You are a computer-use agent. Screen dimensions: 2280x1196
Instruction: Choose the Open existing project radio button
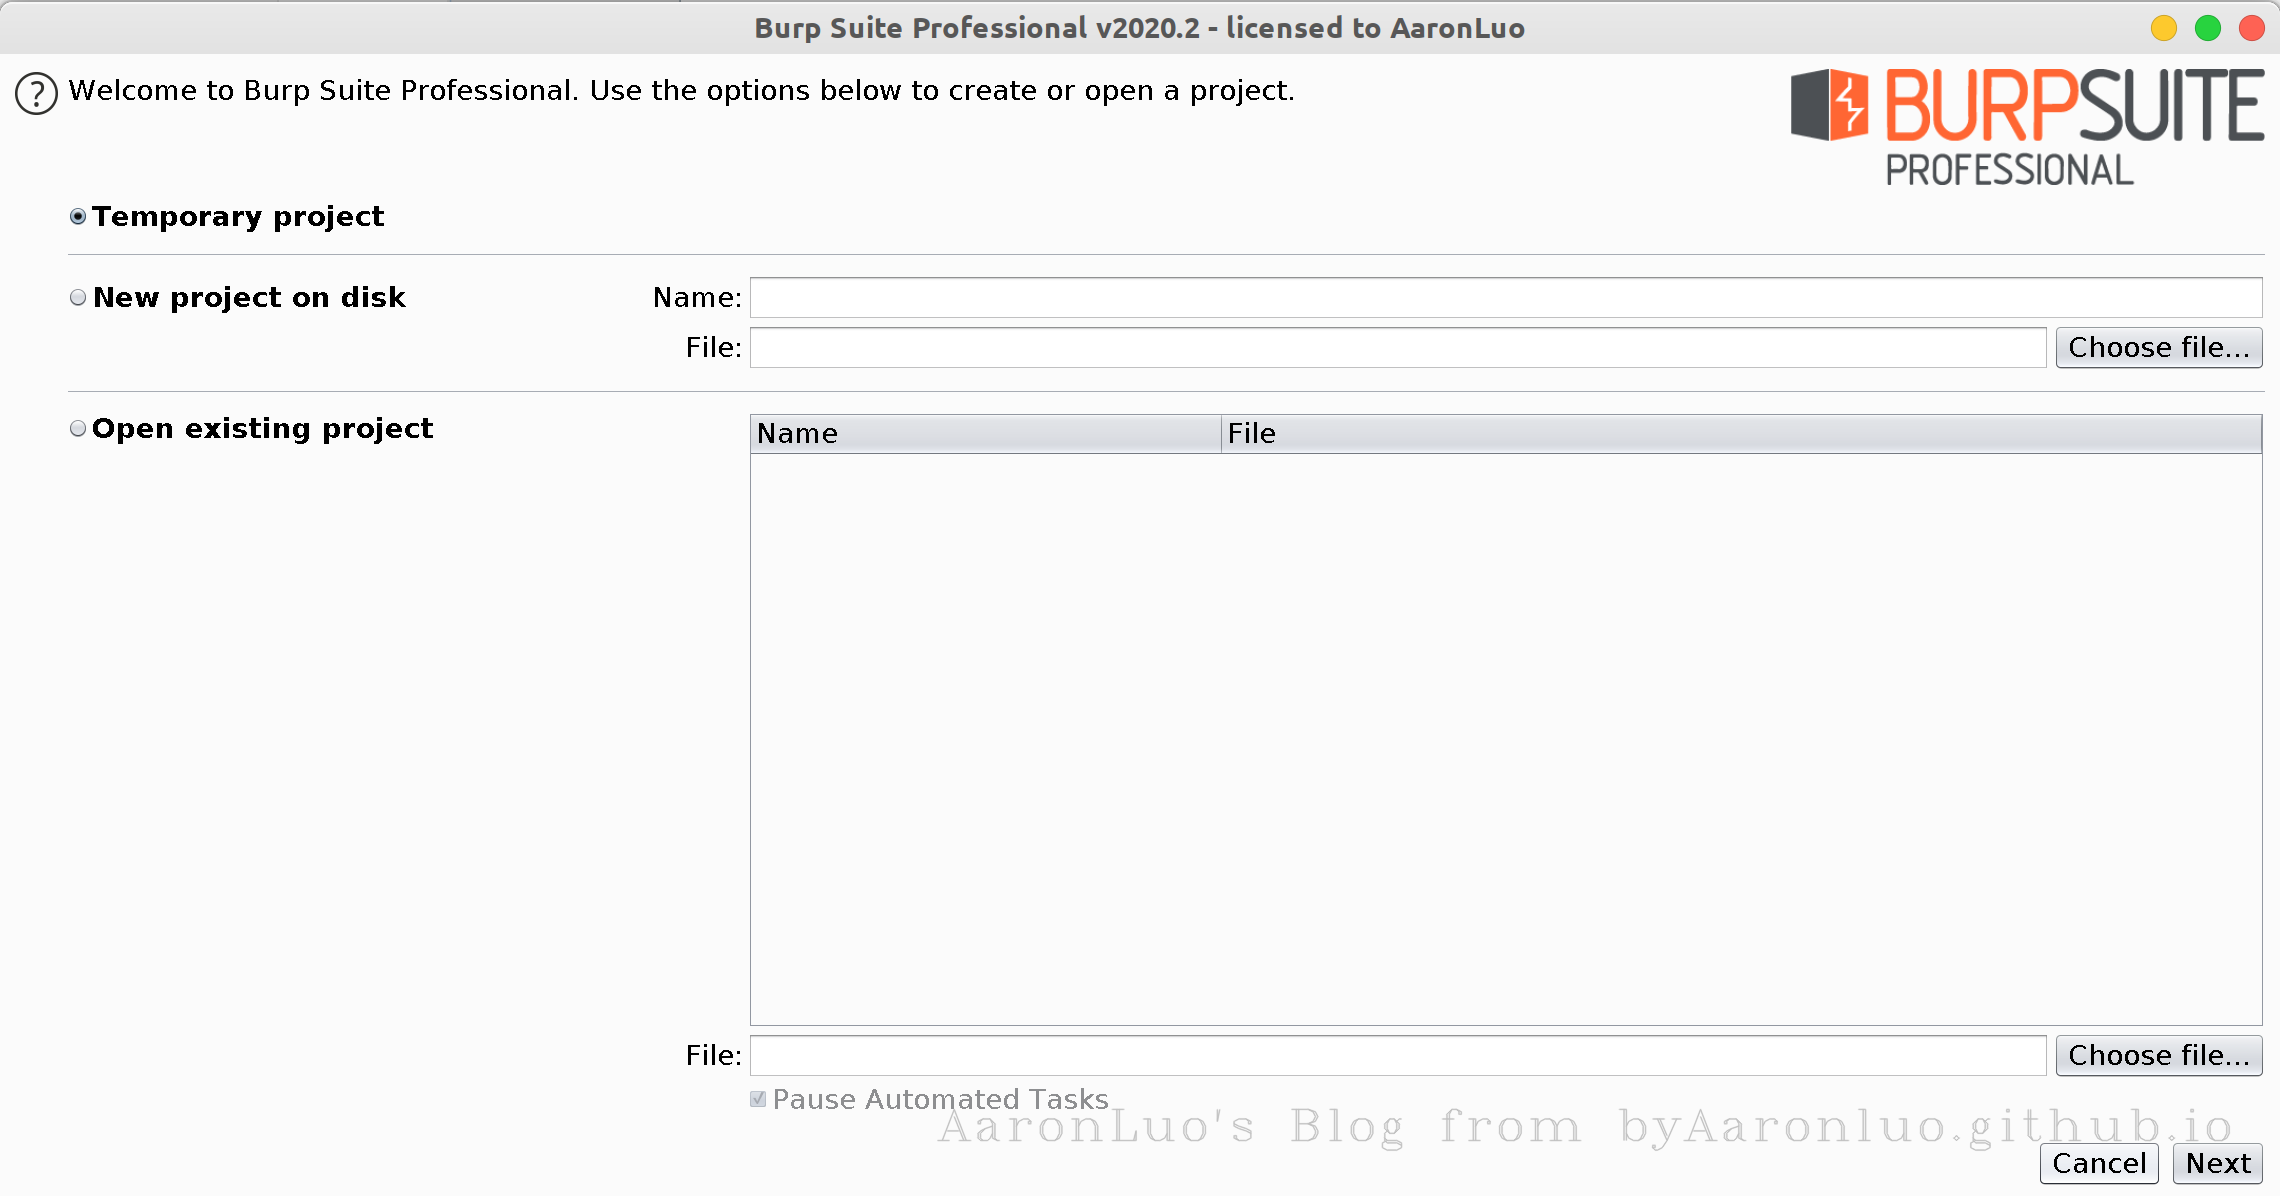78,429
